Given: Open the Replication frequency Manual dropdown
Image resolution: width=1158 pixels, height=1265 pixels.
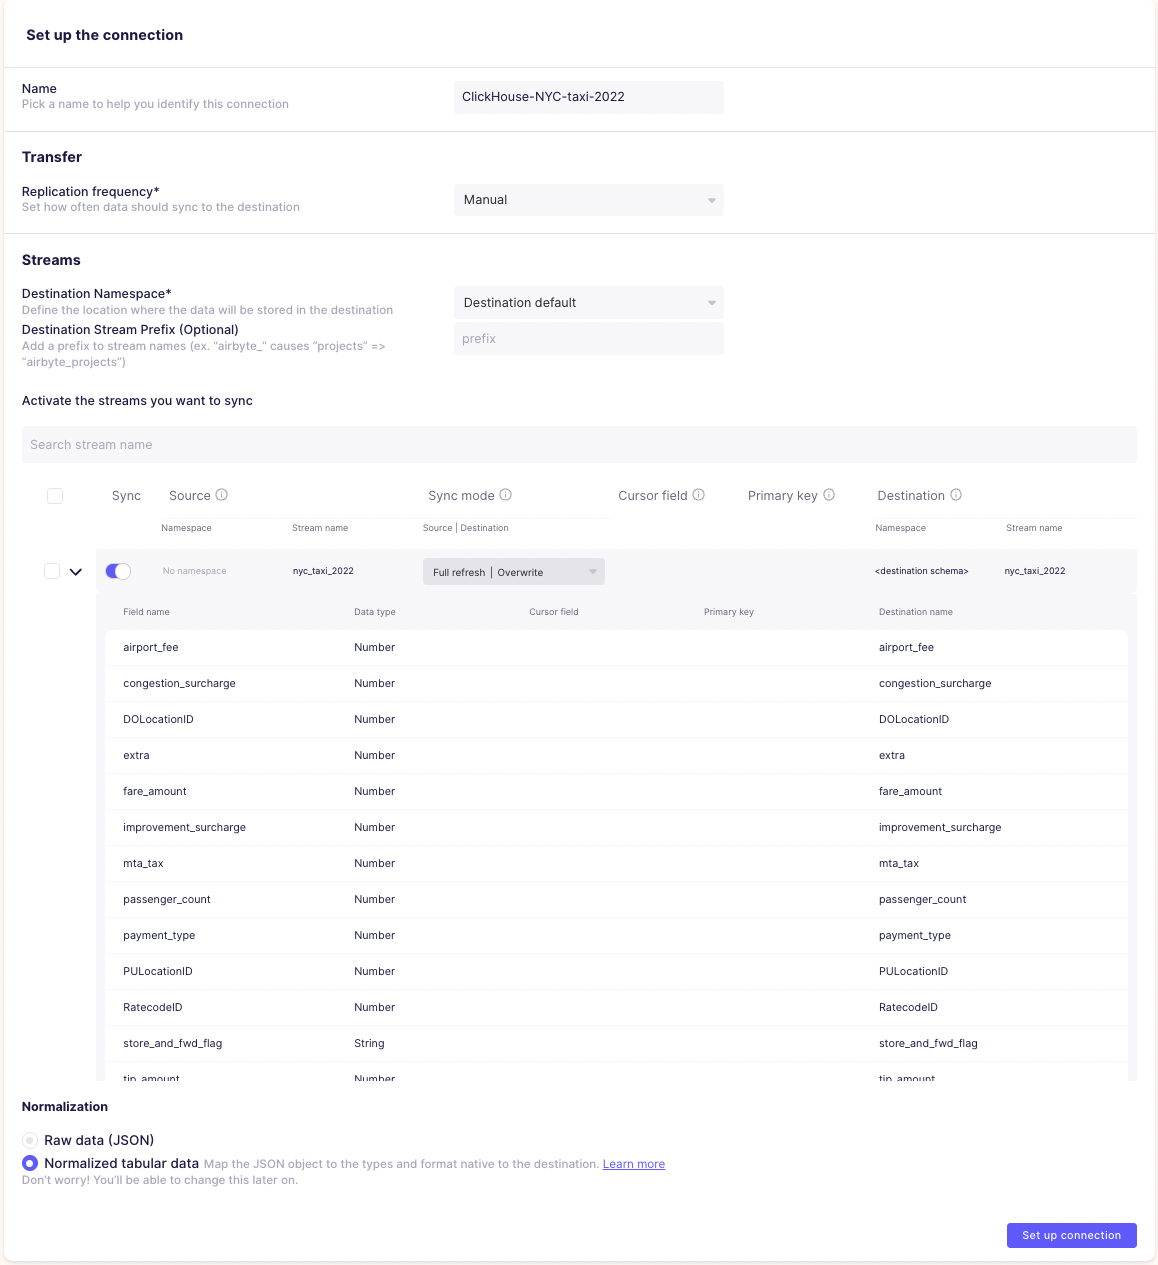Looking at the screenshot, I should click(x=588, y=200).
